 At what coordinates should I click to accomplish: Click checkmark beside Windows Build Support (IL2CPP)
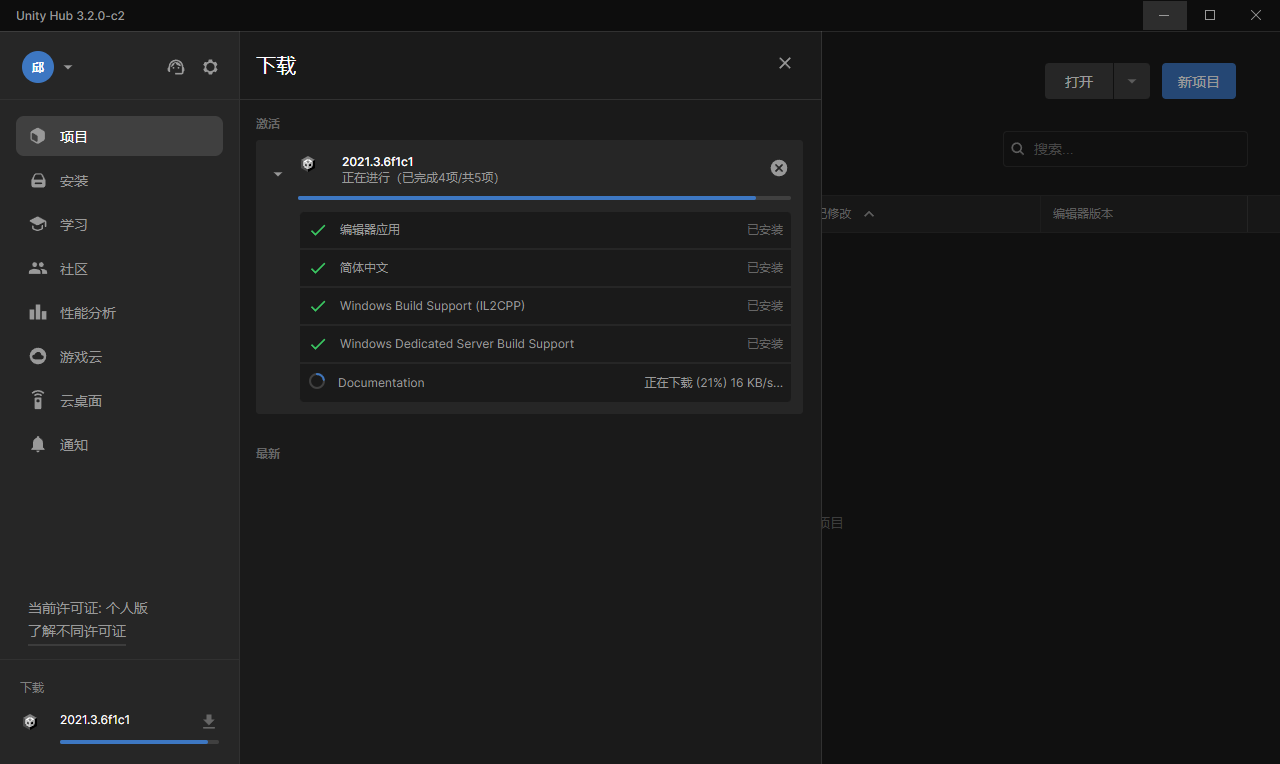[318, 306]
